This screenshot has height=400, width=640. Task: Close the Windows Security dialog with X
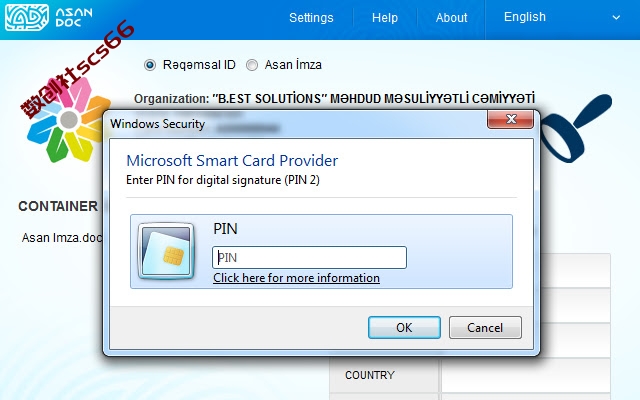[x=511, y=119]
